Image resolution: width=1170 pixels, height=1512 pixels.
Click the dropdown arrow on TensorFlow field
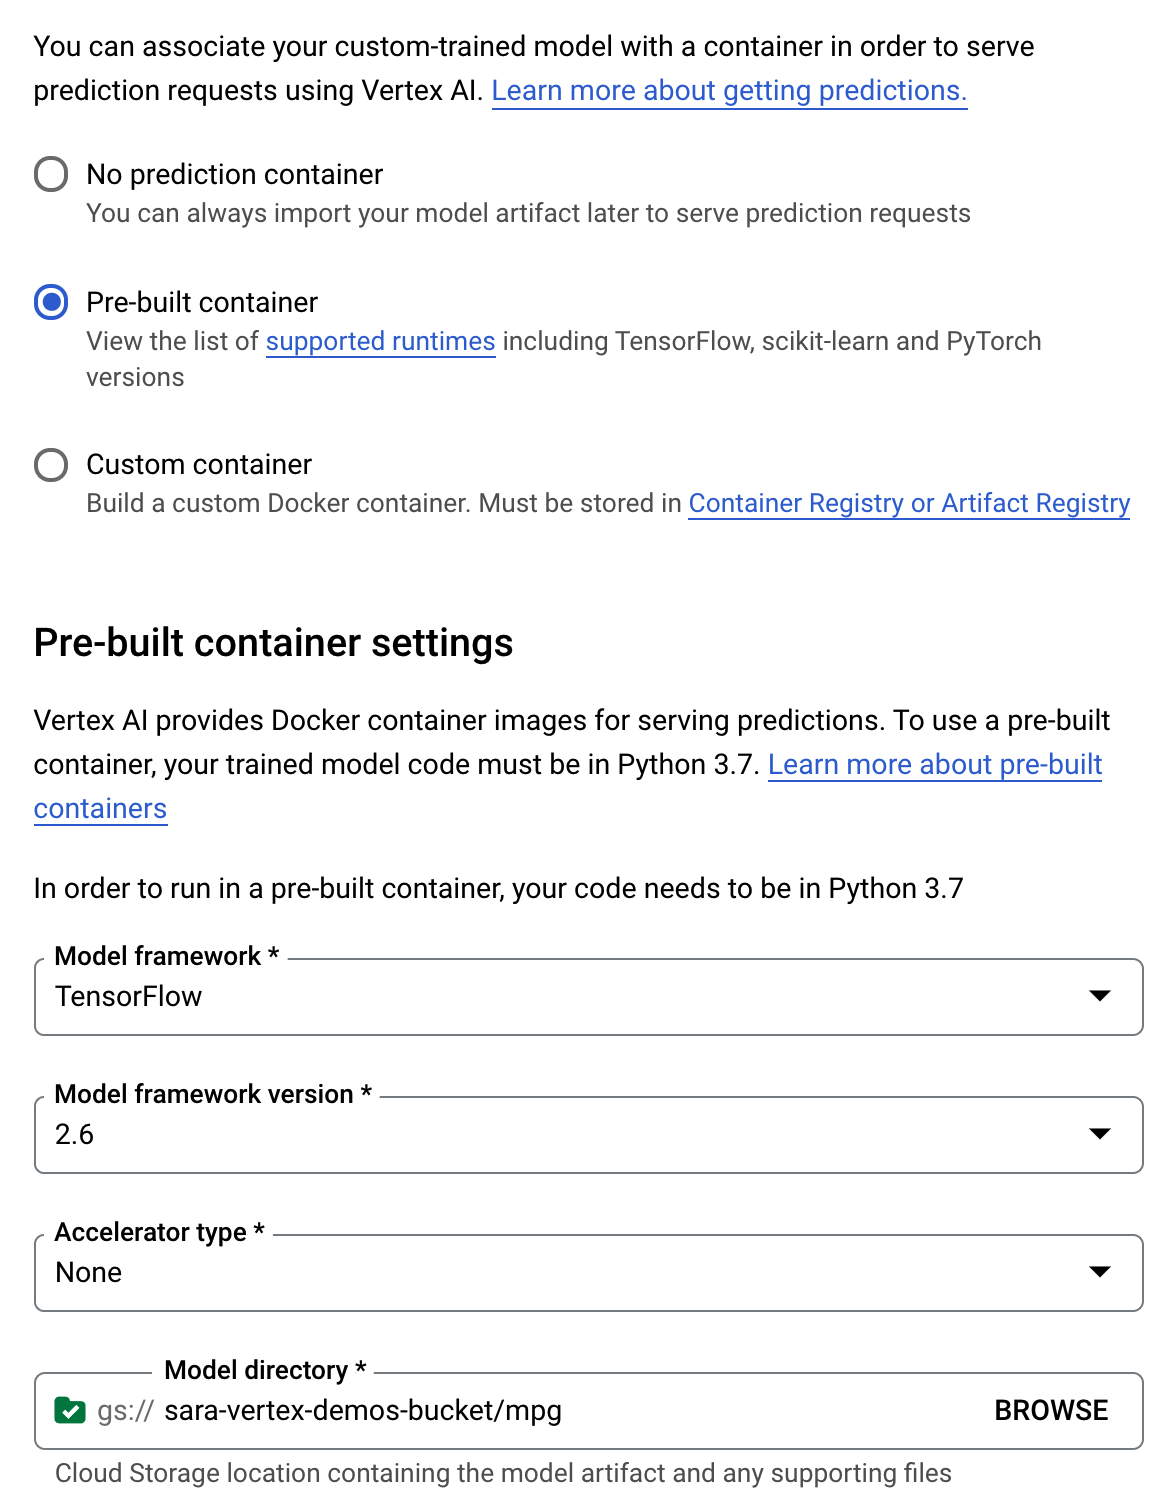tap(1098, 996)
